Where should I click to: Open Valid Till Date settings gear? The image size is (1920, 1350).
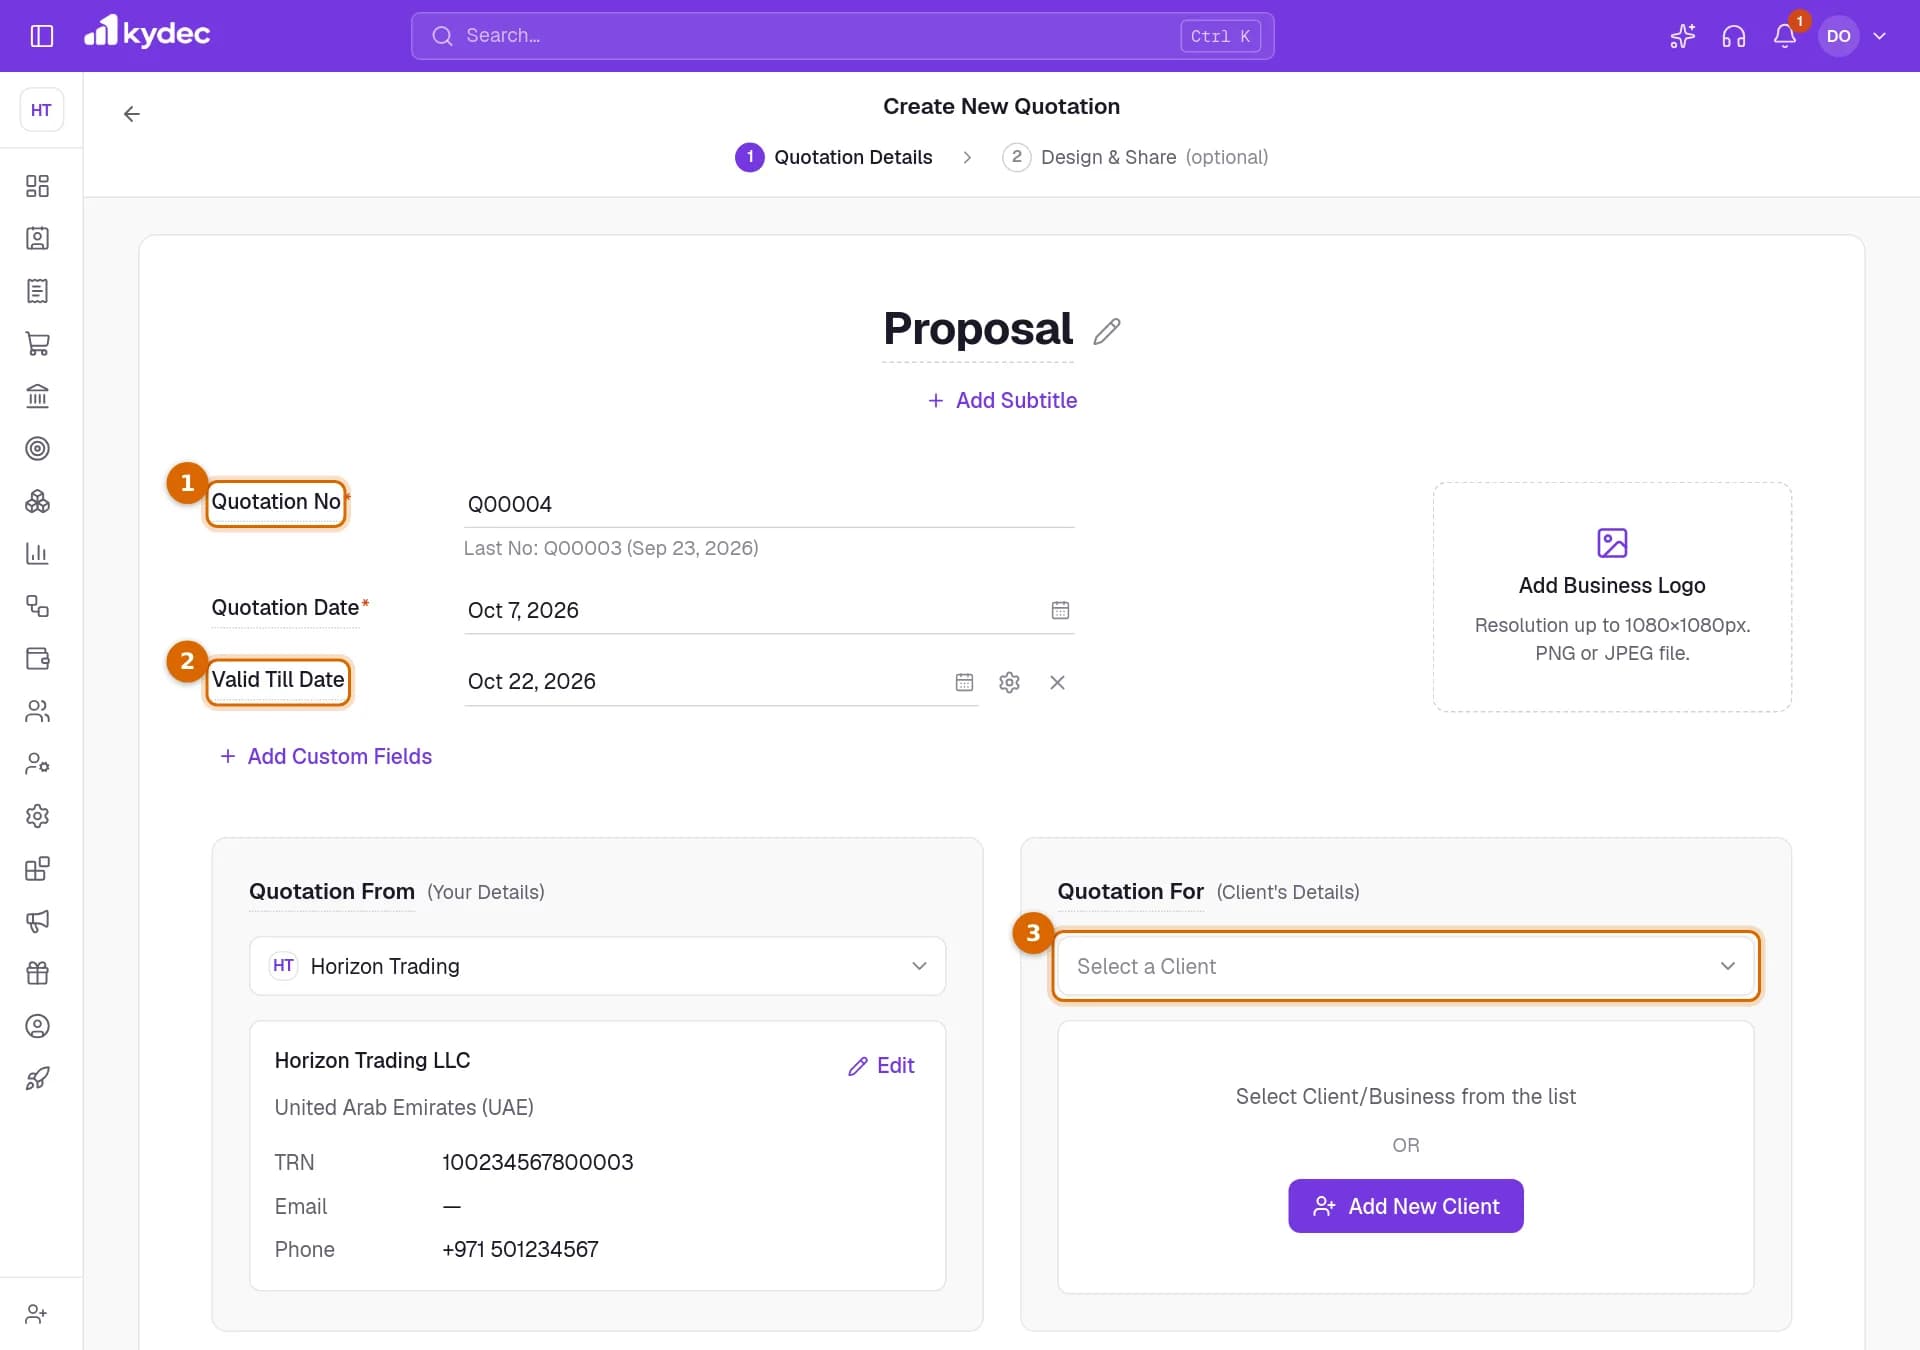1009,682
